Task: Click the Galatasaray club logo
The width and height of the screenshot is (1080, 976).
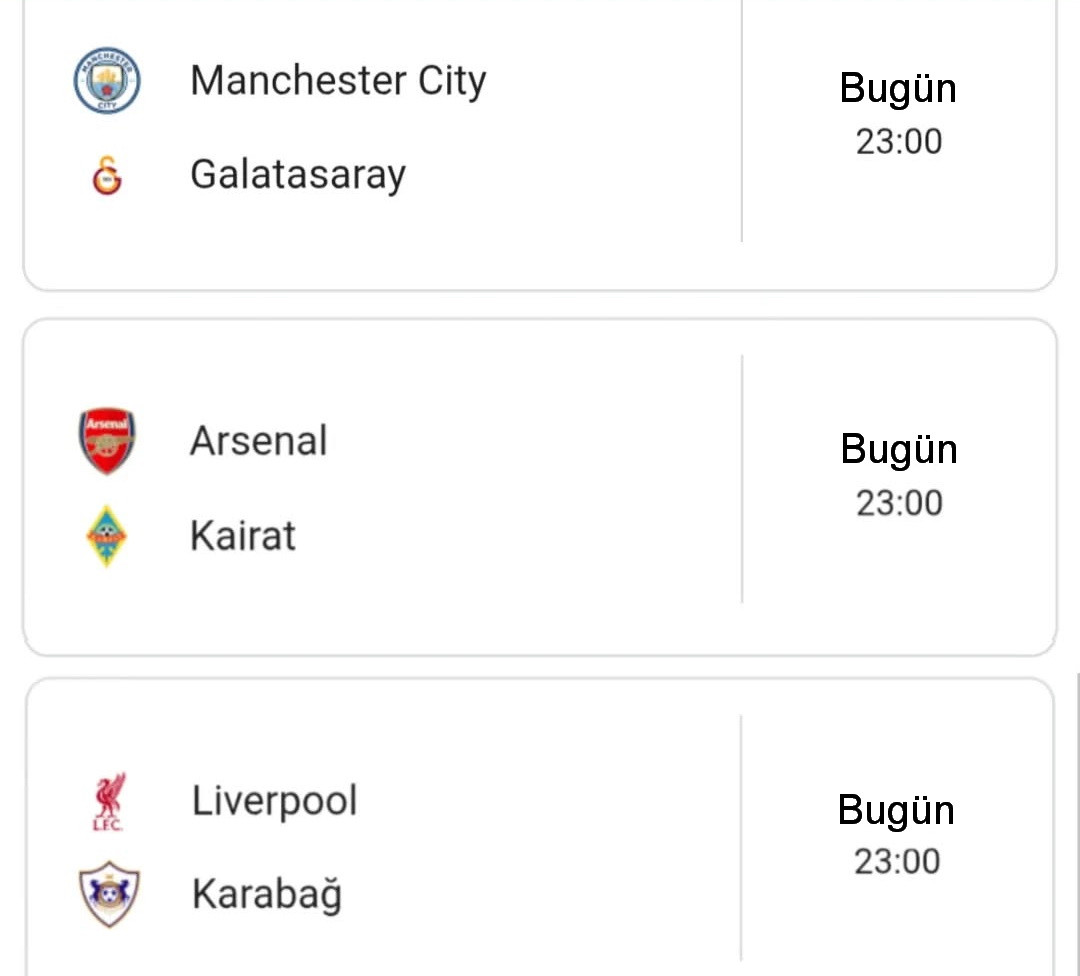Action: pos(107,175)
